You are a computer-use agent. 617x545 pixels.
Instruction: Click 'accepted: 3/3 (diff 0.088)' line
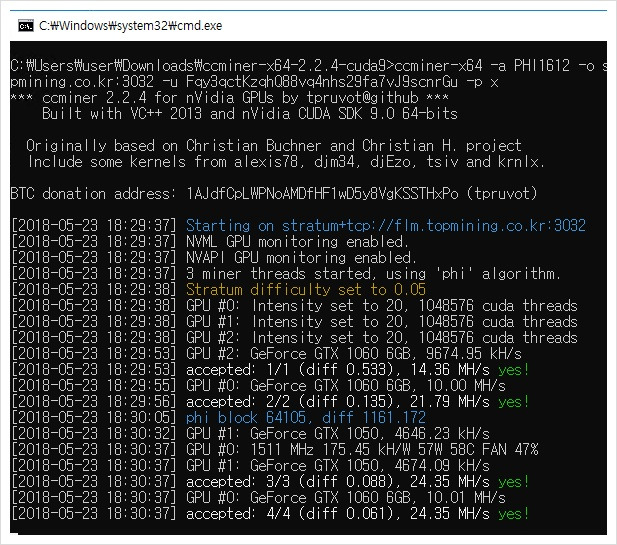[357, 482]
